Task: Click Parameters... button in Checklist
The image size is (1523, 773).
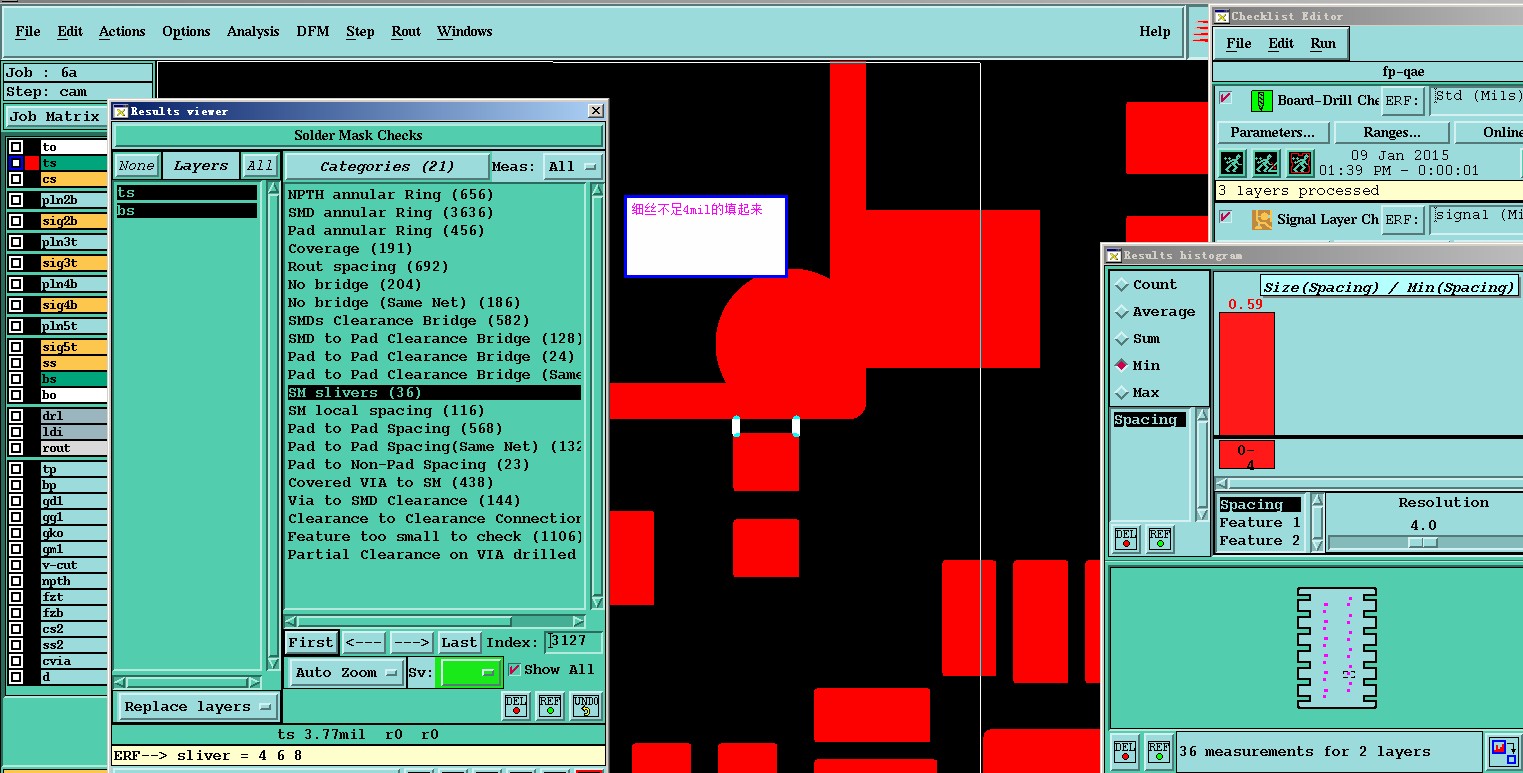Action: [1273, 132]
